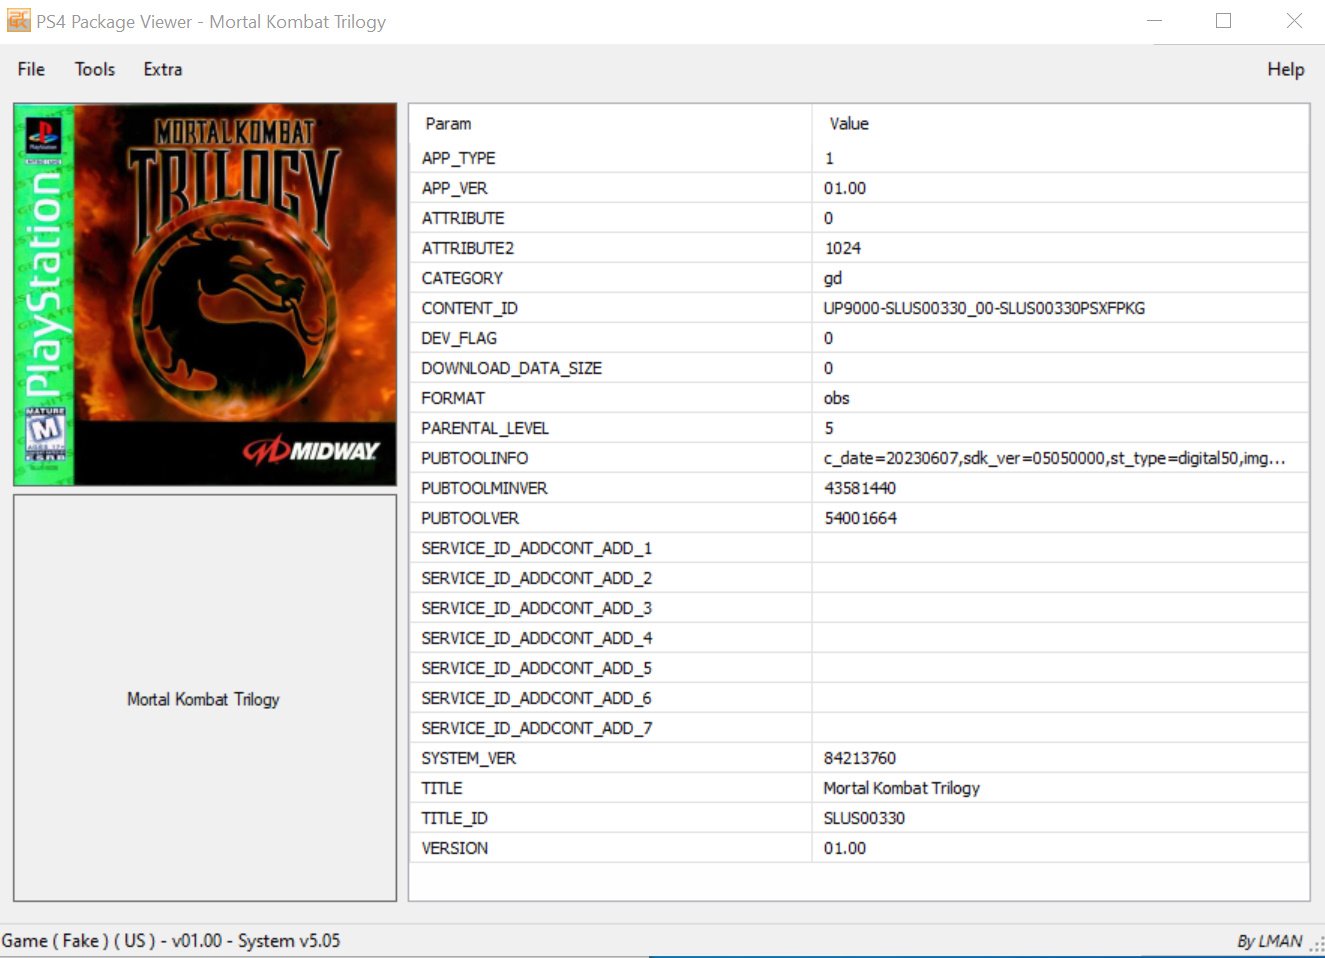Click the parental level value 5
The height and width of the screenshot is (958, 1325).
[x=828, y=428]
